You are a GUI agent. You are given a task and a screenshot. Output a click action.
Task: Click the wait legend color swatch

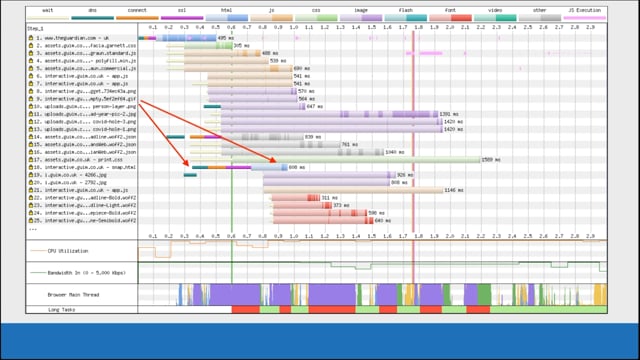pyautogui.click(x=48, y=18)
